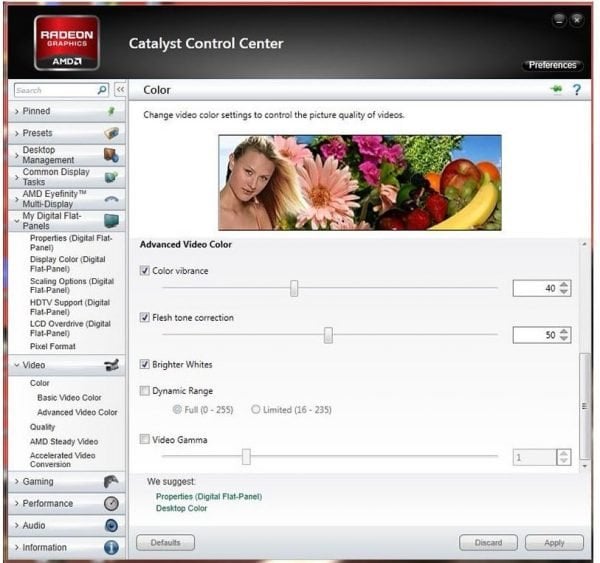
Task: Open help with the question mark icon
Action: click(577, 90)
